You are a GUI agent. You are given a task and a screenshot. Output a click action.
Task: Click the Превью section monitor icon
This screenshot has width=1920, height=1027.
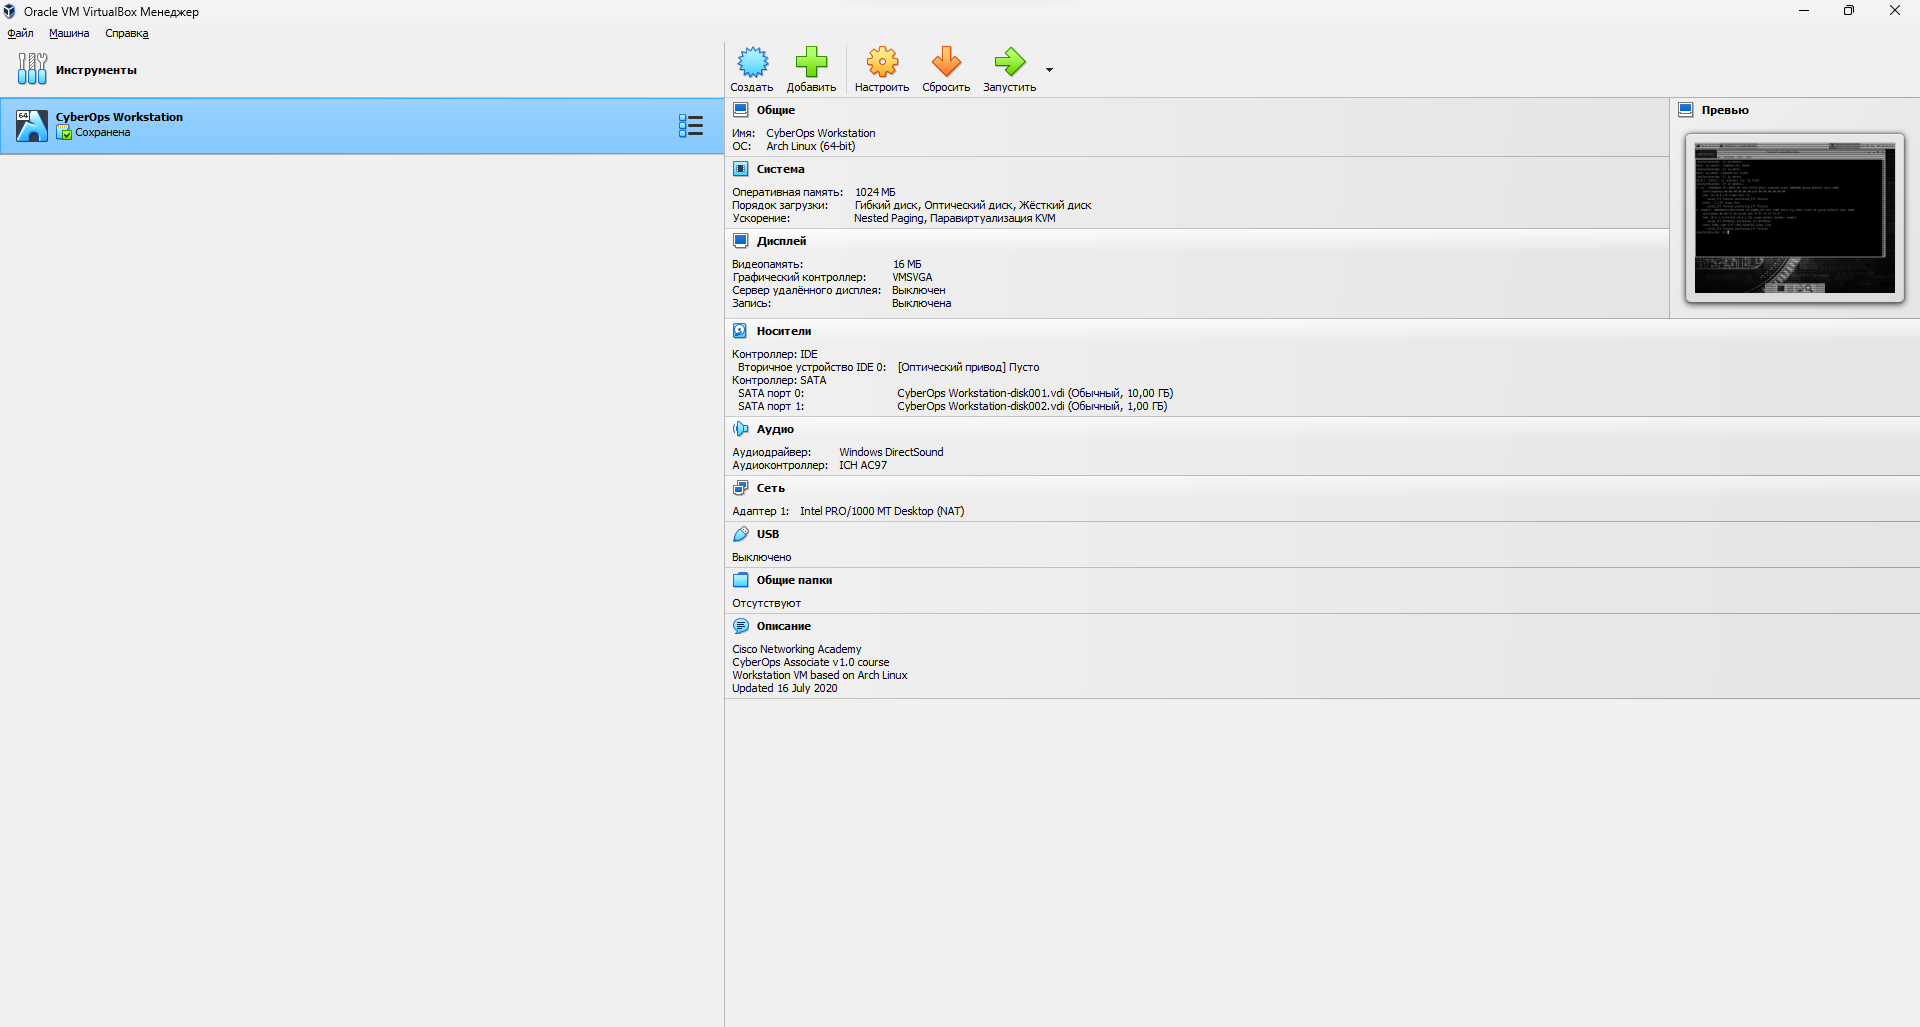[1685, 110]
